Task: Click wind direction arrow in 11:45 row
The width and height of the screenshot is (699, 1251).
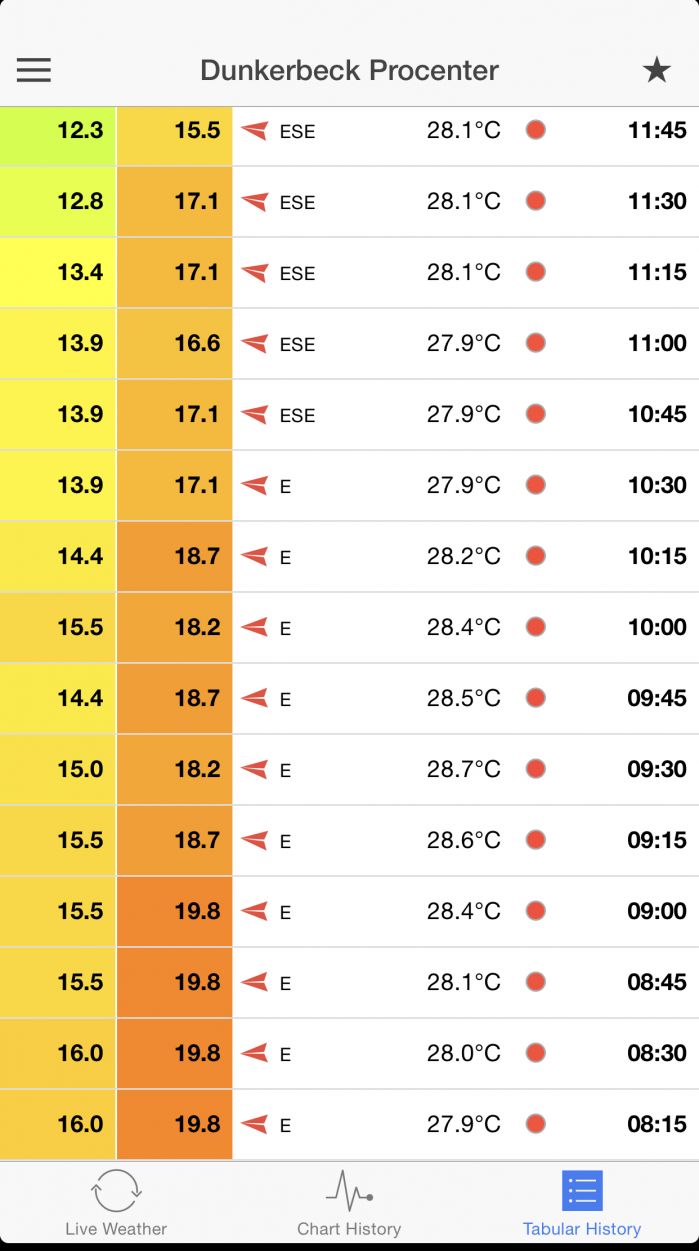Action: pyautogui.click(x=255, y=130)
